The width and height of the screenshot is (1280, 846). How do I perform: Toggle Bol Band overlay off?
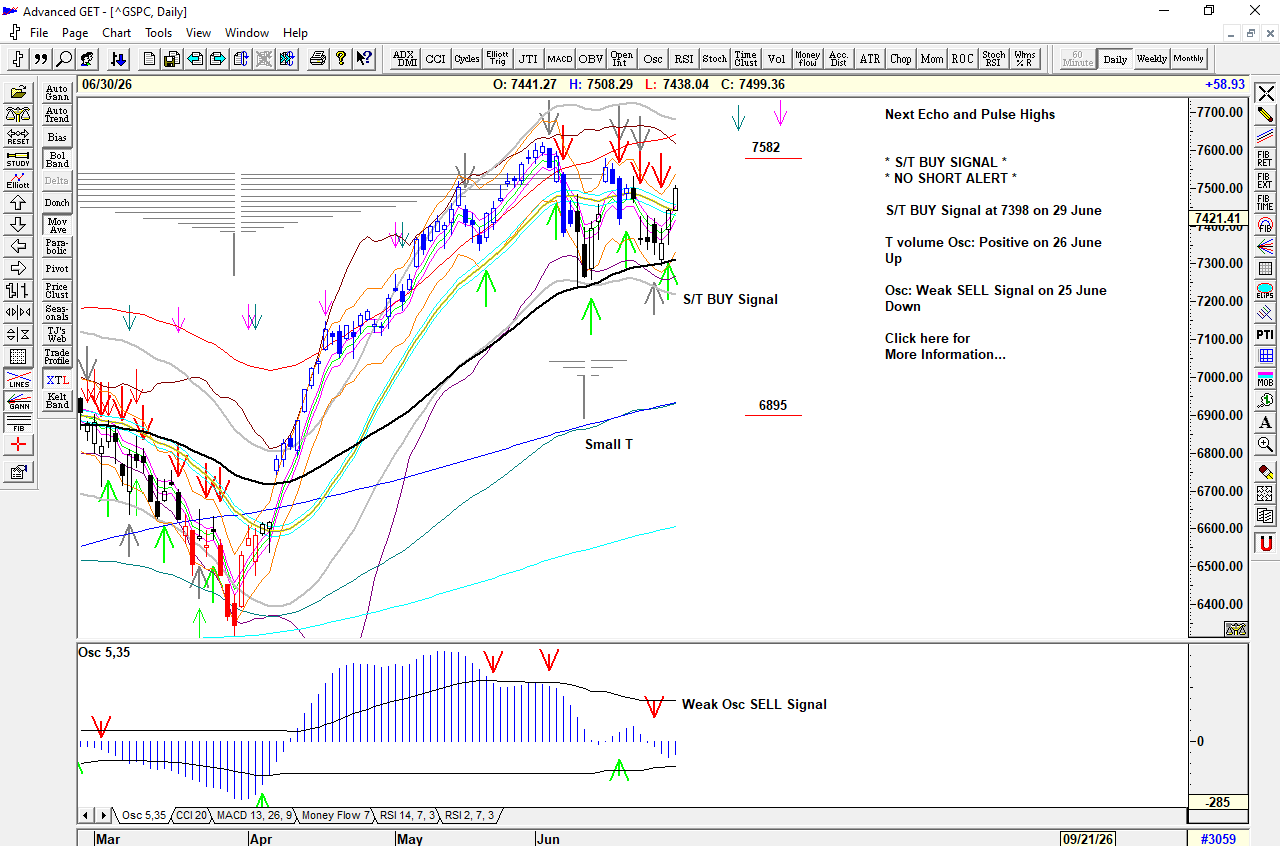[57, 159]
